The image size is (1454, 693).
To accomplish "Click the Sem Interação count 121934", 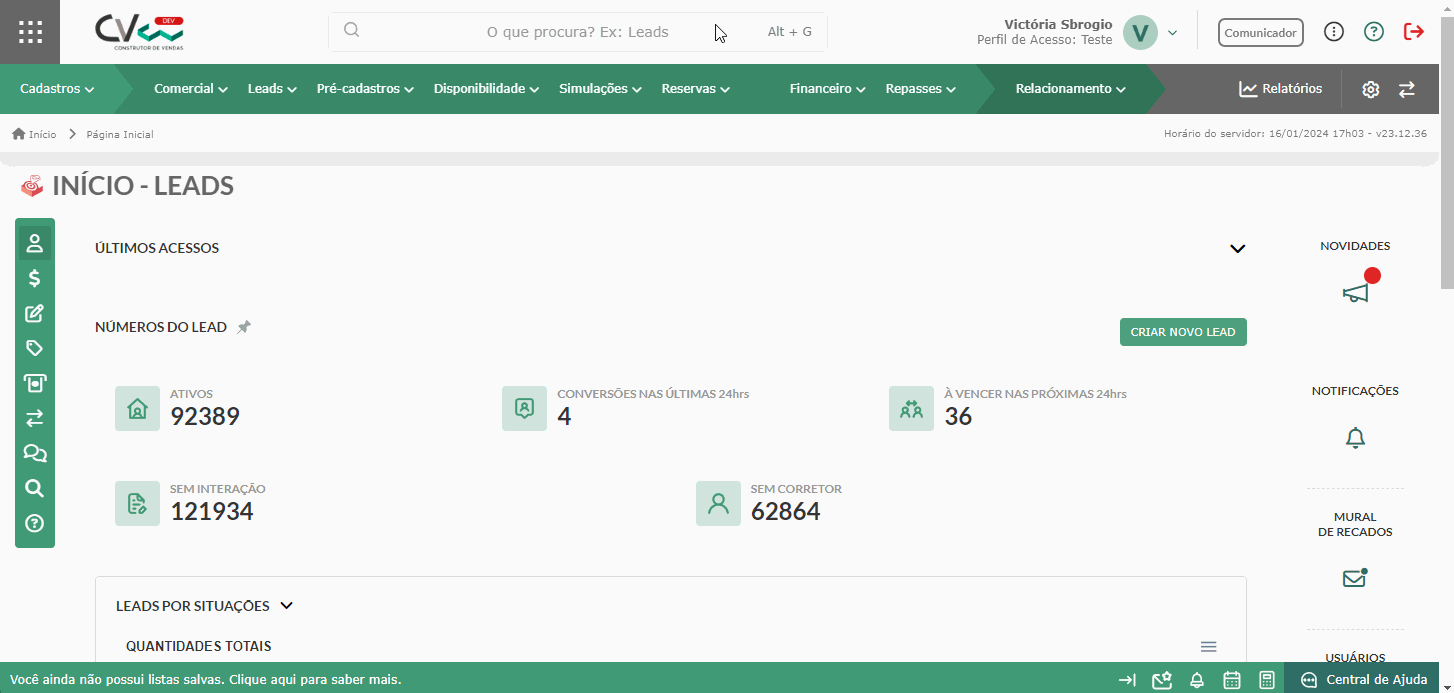I will point(212,511).
